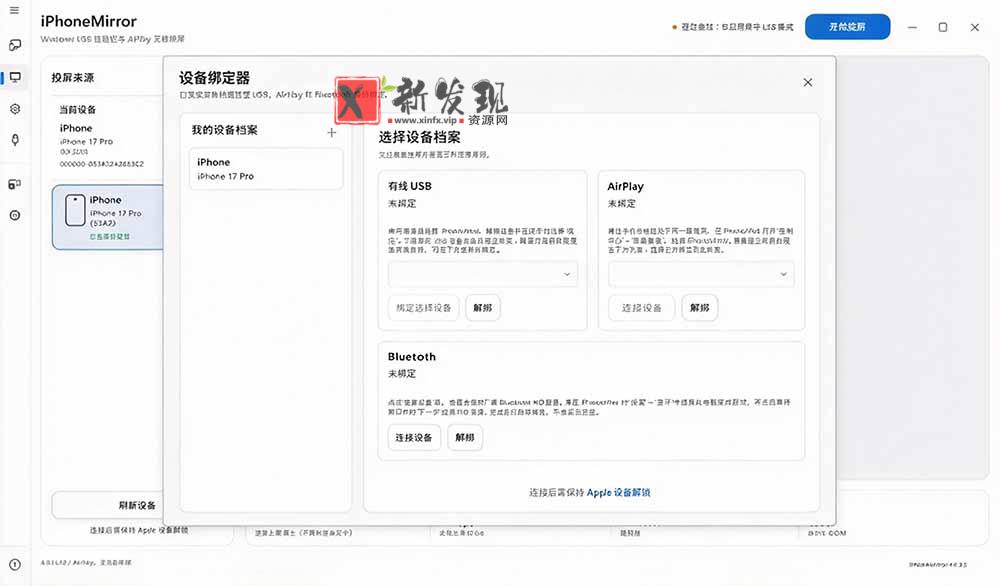1000x586 pixels.
Task: Click the phone icon on iPhone card
Action: point(75,210)
